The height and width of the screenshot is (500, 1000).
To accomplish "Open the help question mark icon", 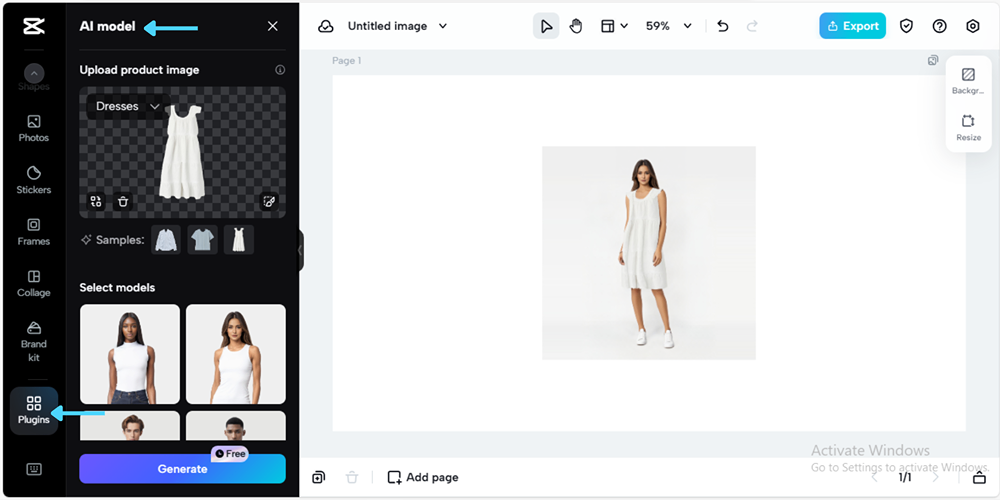I will [x=939, y=26].
